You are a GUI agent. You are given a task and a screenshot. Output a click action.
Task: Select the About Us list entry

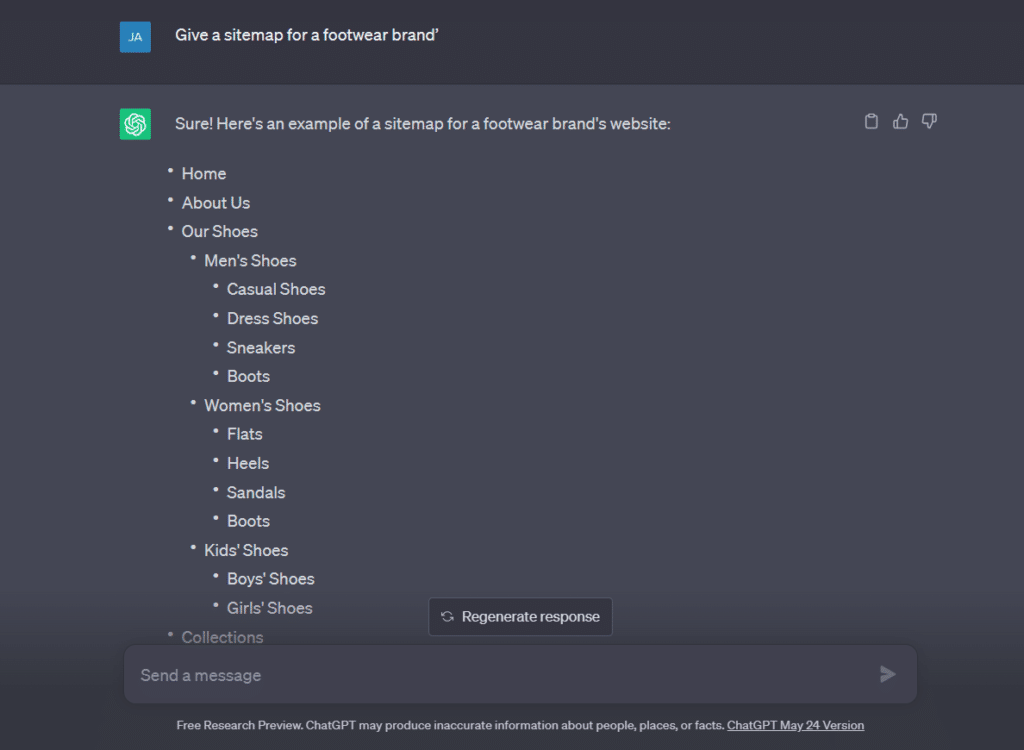[x=216, y=203]
